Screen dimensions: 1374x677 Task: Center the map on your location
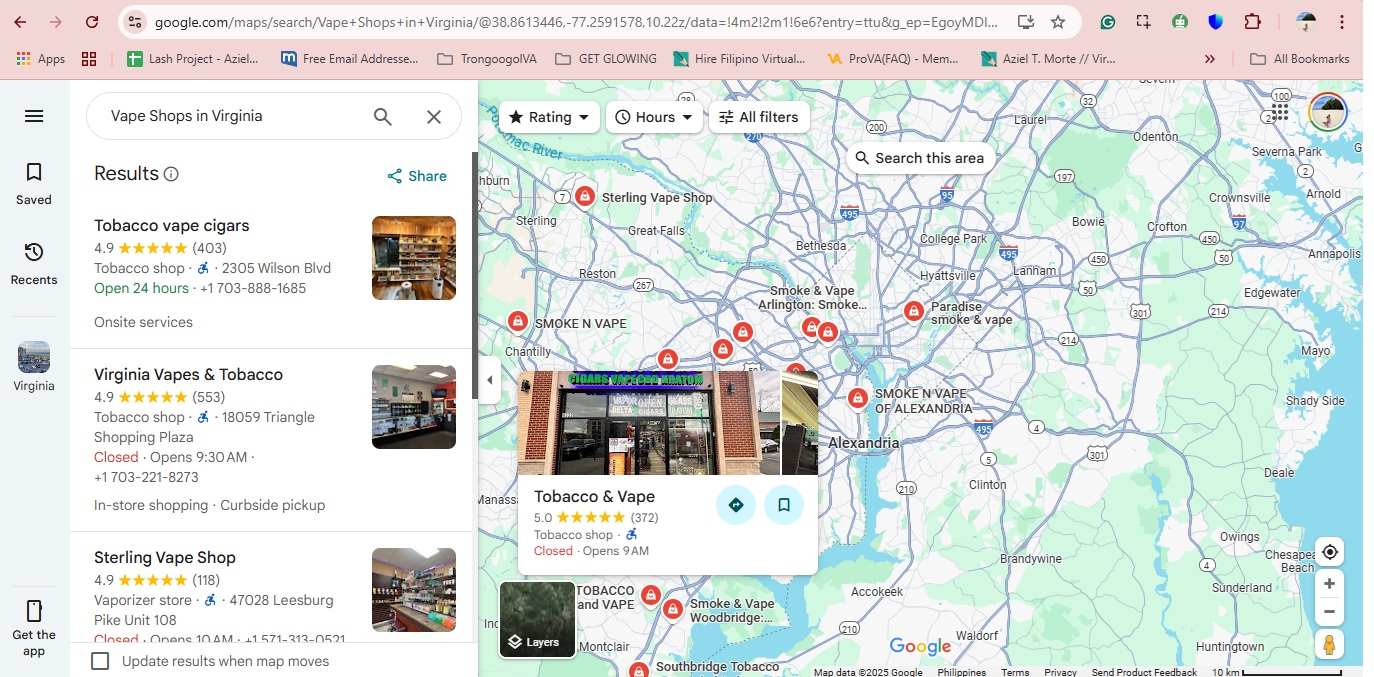(1329, 552)
